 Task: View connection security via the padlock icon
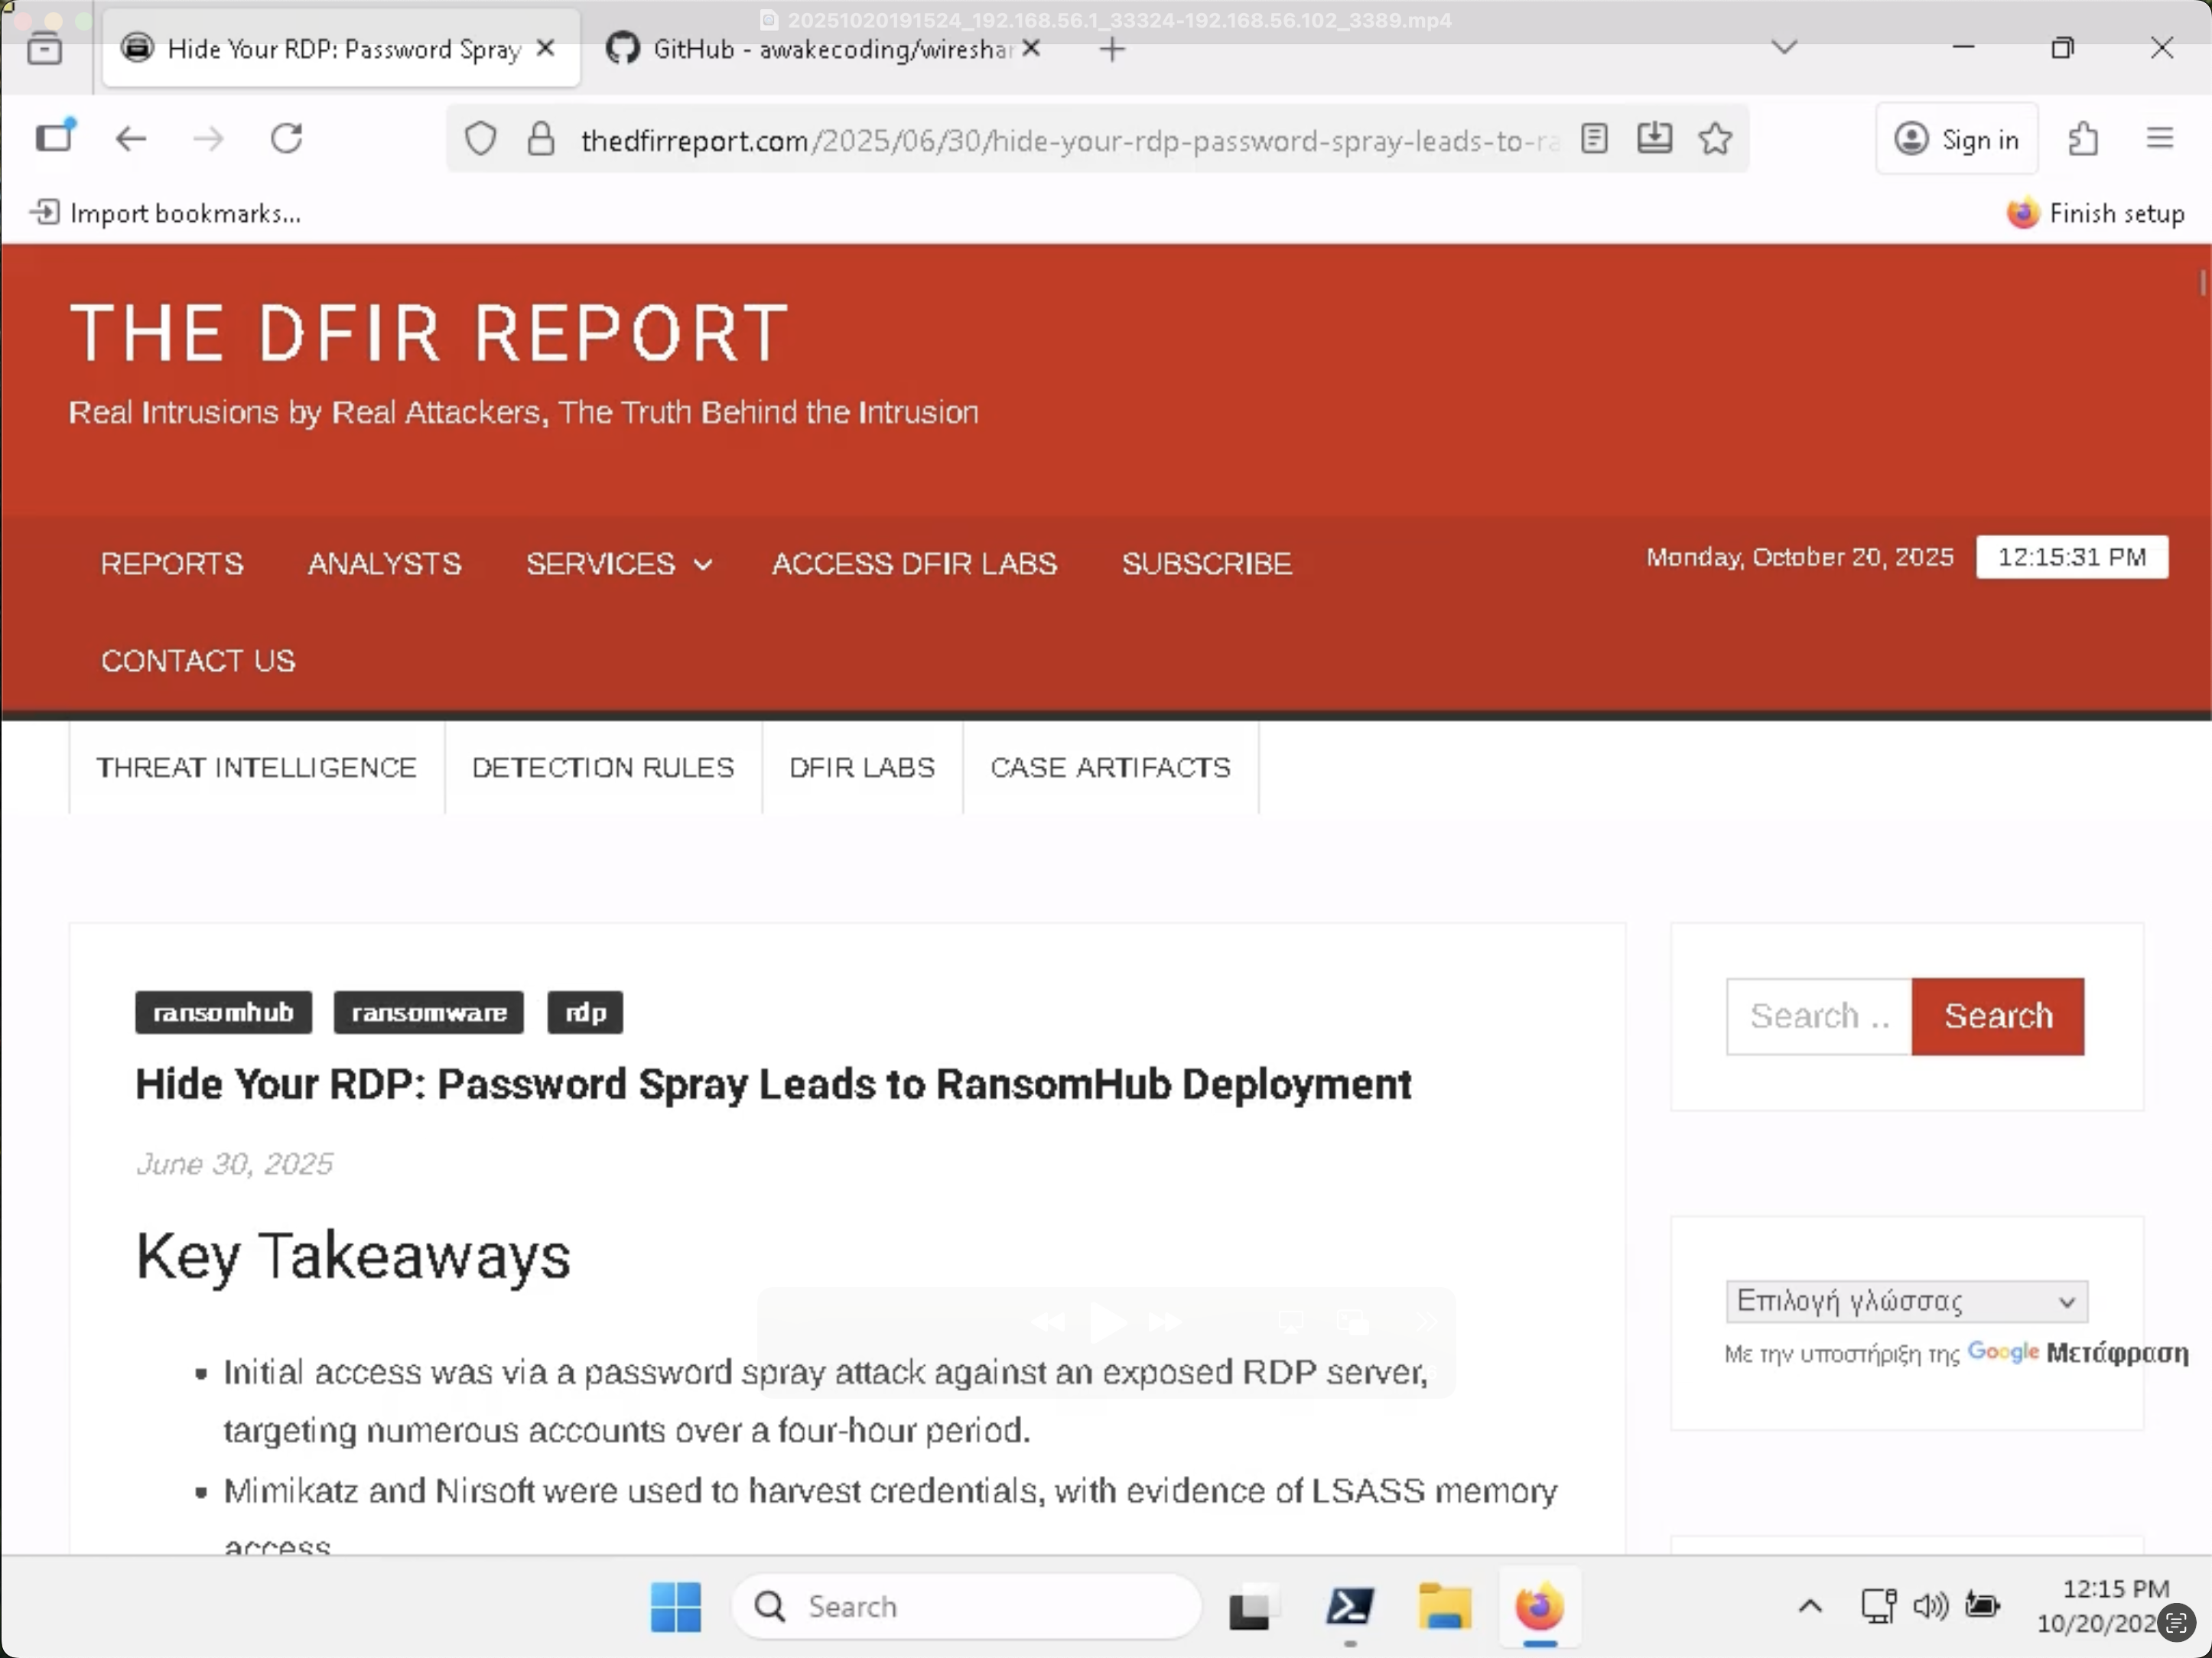coord(541,139)
